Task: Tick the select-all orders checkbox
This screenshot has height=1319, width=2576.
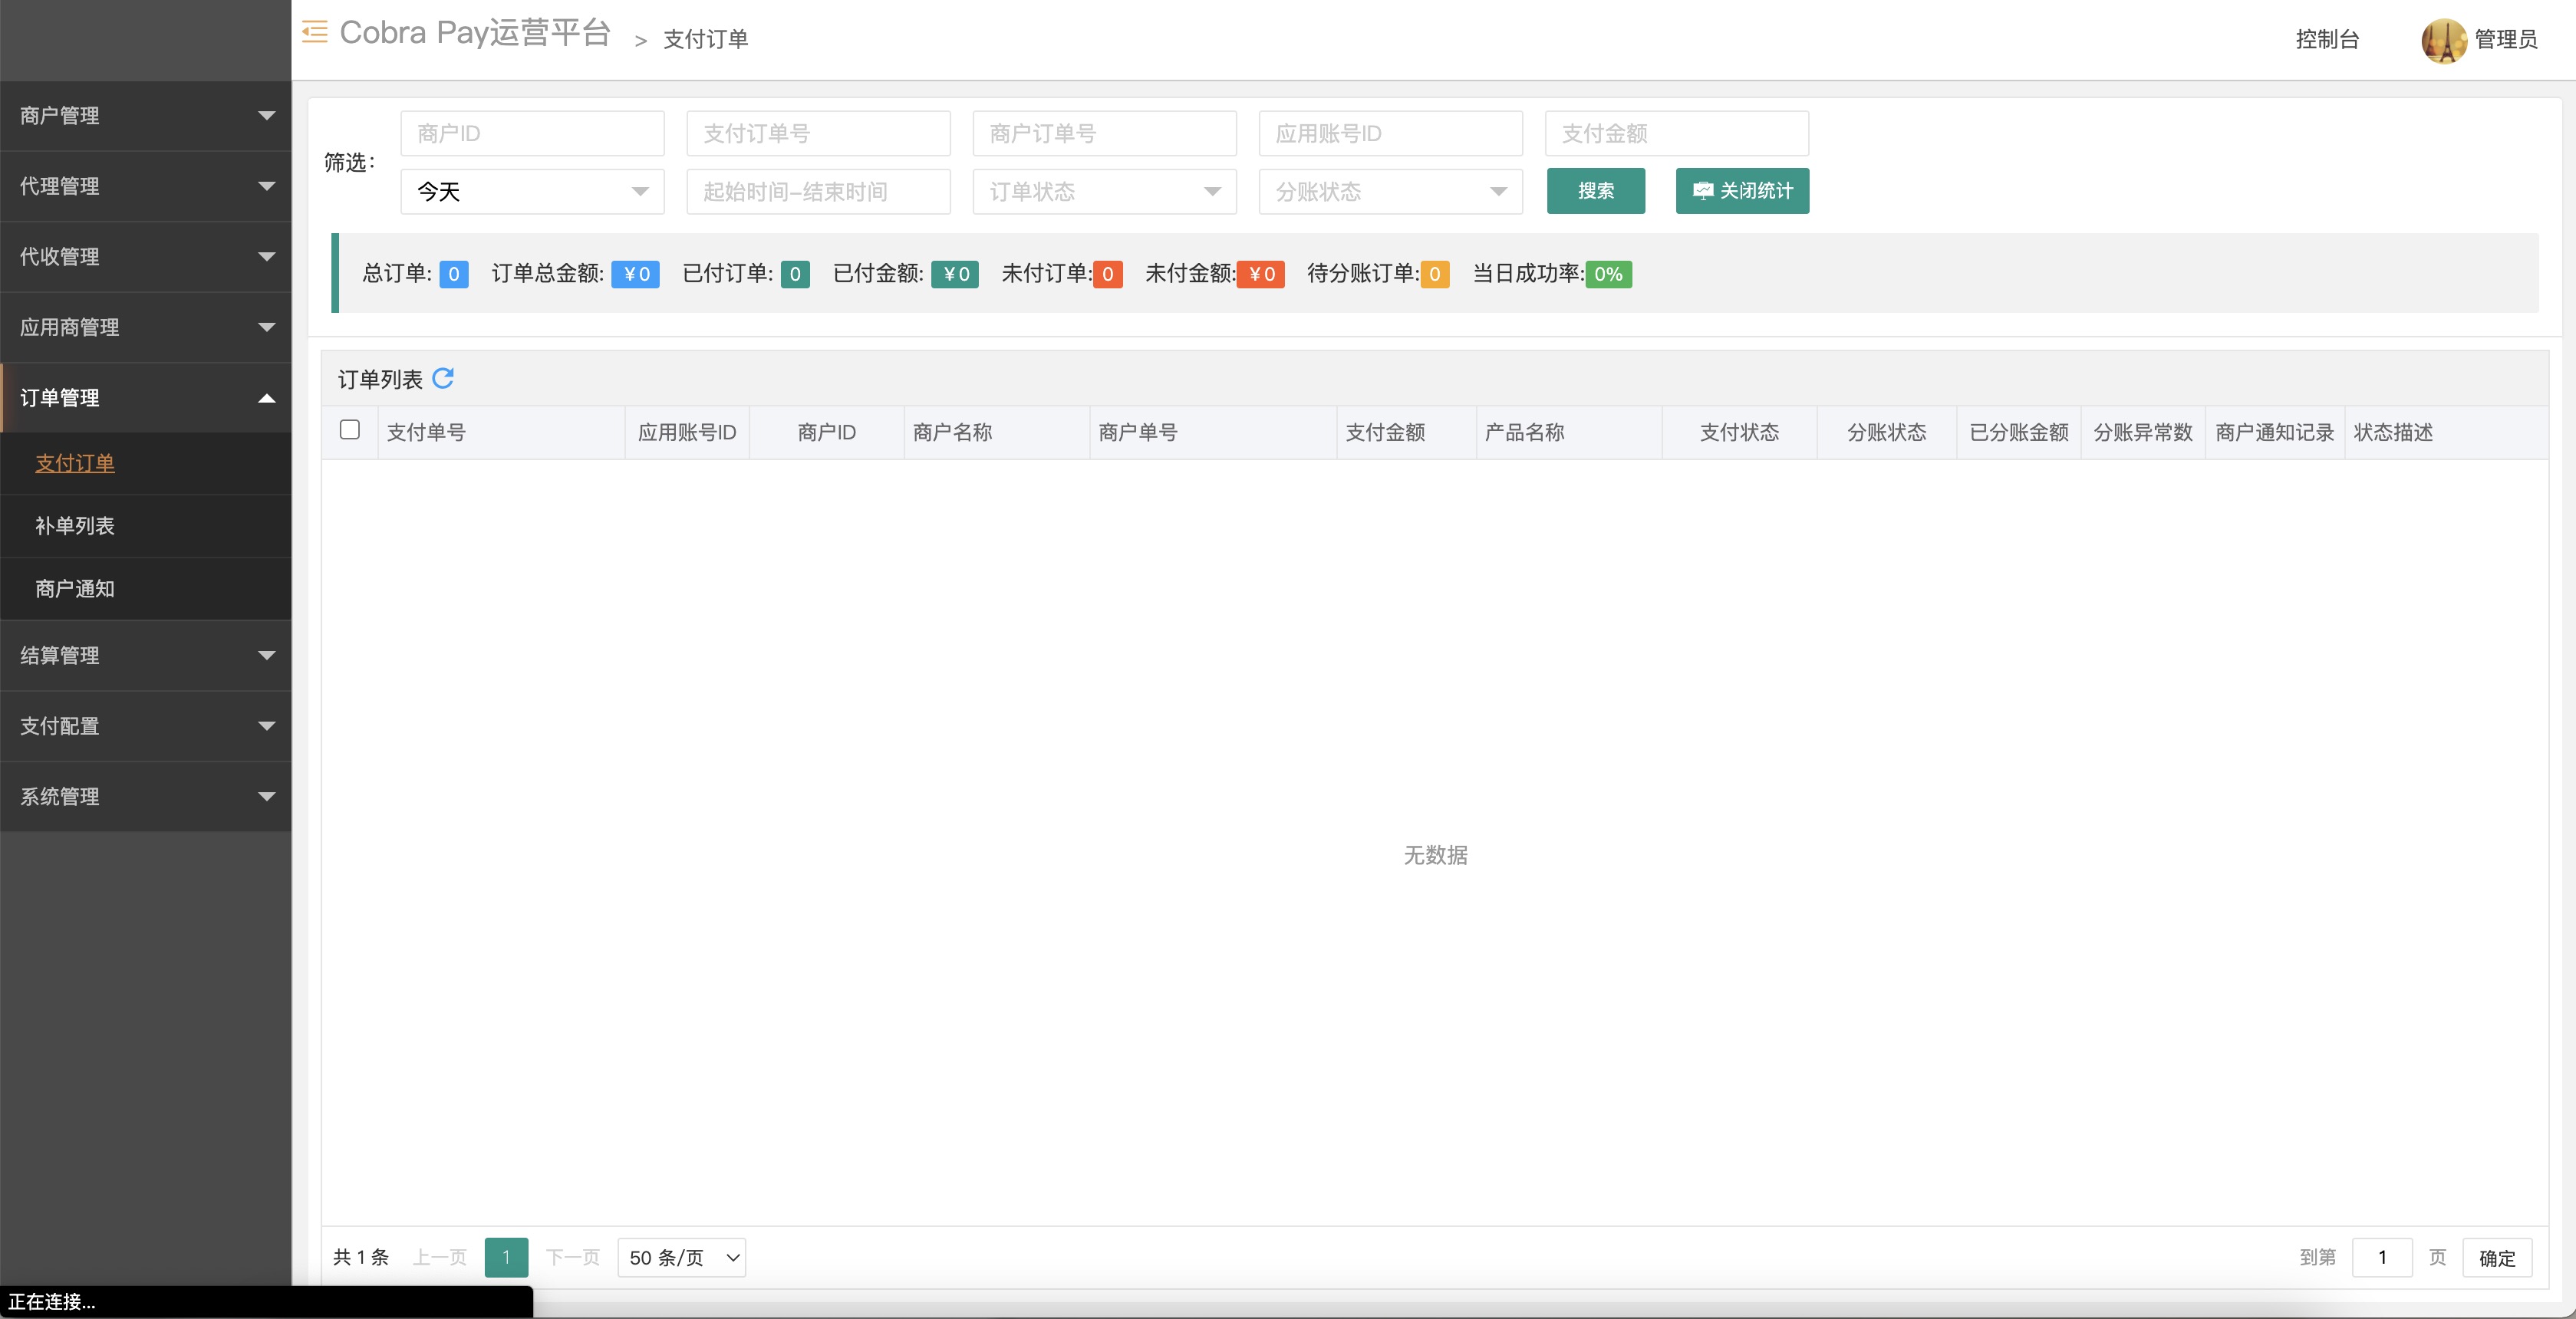Action: tap(350, 430)
